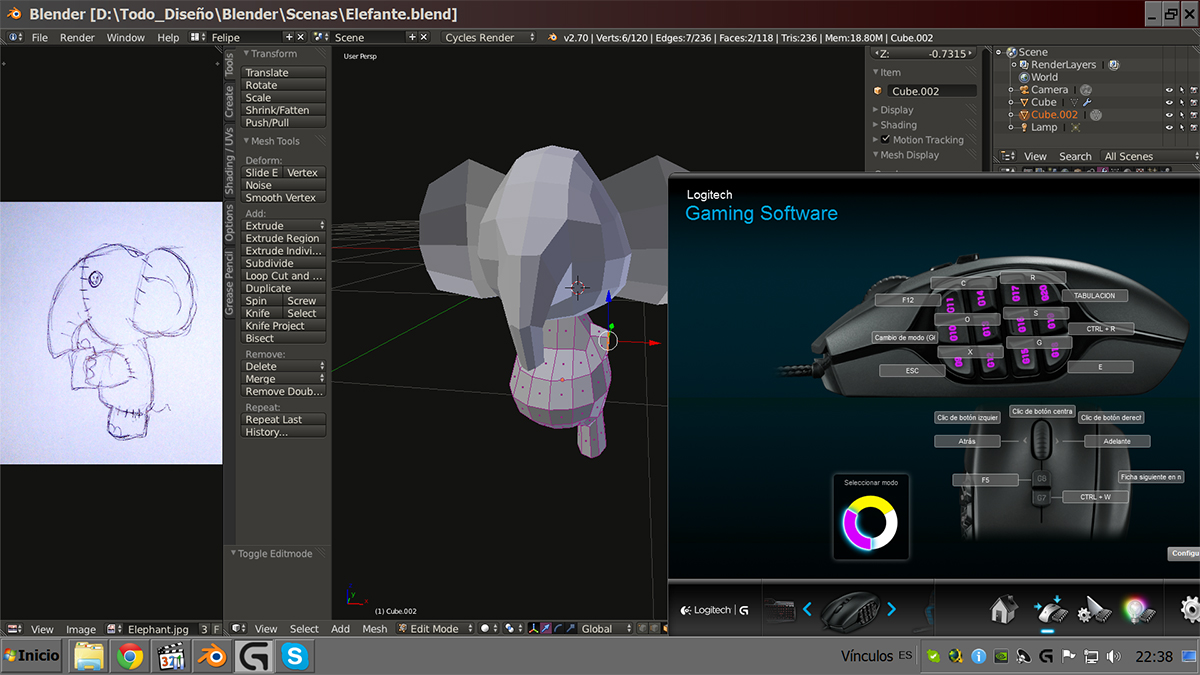This screenshot has height=675, width=1200.
Task: Click Cube modifier wrench icon
Action: click(1087, 102)
